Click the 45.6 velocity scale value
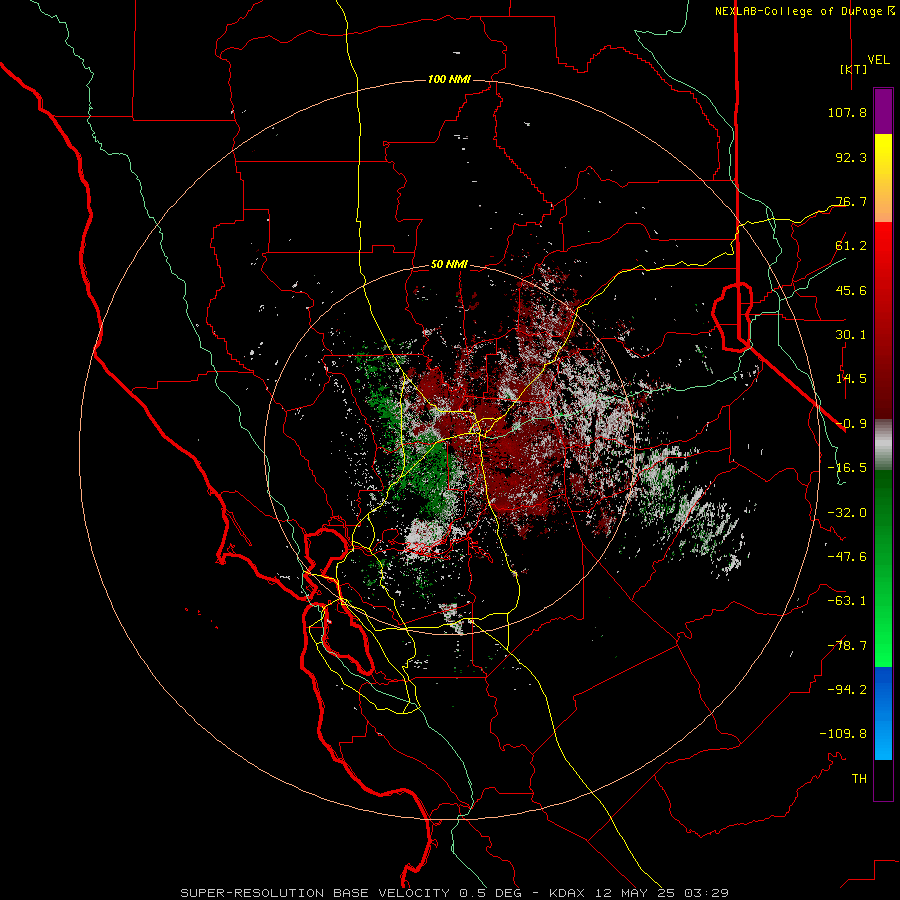The image size is (900, 900). coord(851,290)
